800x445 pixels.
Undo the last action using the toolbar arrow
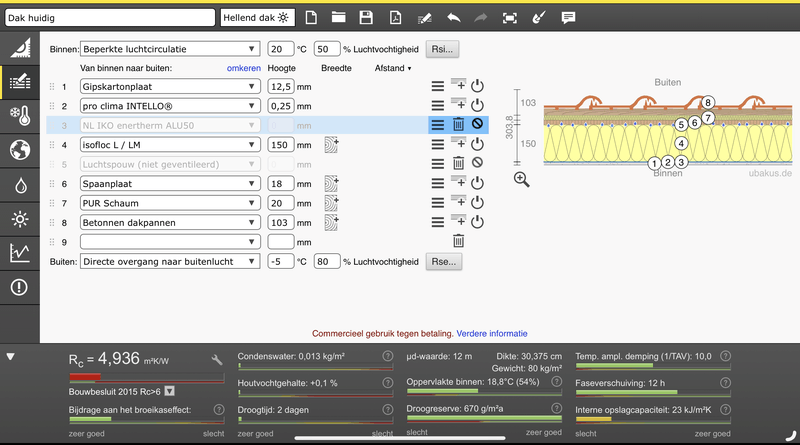[x=454, y=18]
